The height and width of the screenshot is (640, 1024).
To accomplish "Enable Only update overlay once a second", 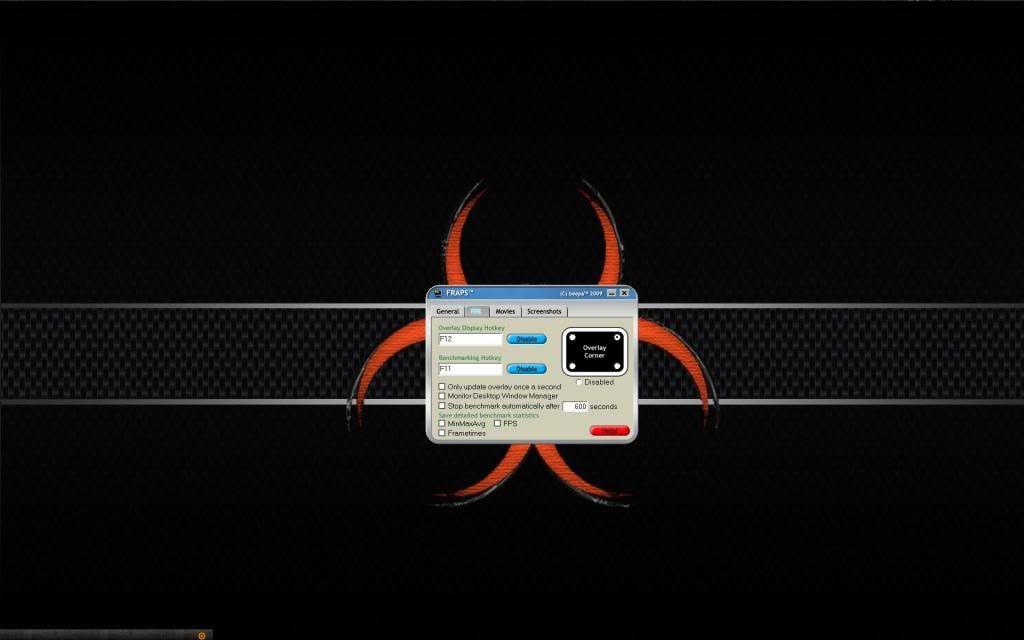I will pyautogui.click(x=442, y=387).
